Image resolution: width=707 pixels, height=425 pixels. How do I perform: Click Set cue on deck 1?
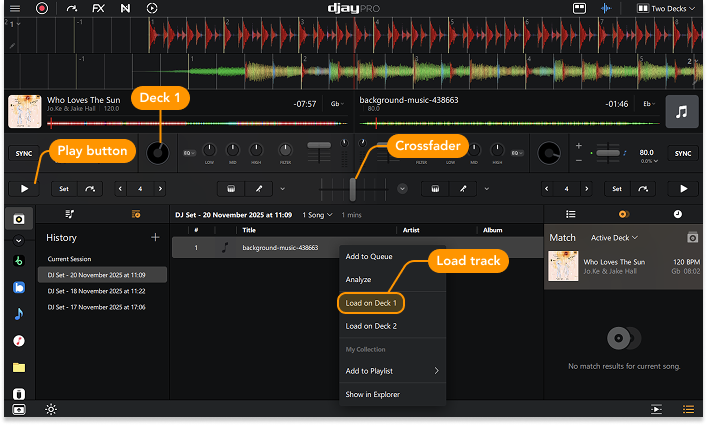point(64,189)
